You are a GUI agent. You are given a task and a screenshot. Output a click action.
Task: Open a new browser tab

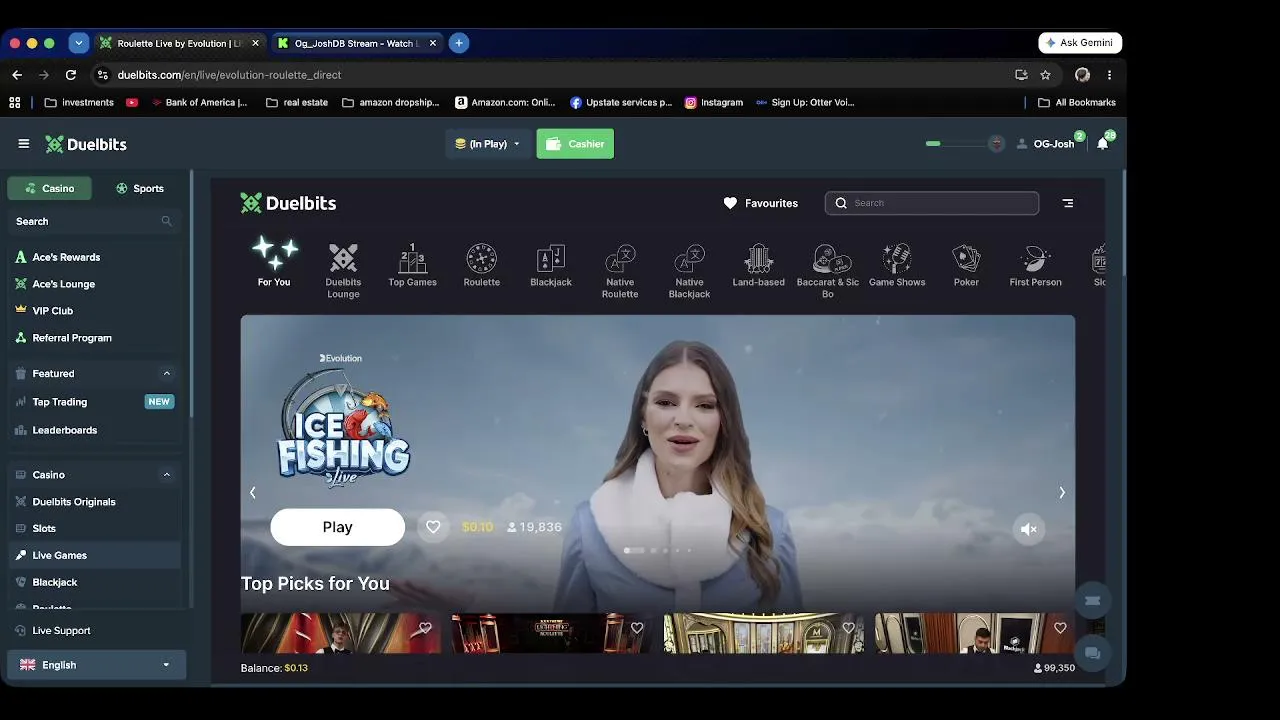pyautogui.click(x=459, y=43)
